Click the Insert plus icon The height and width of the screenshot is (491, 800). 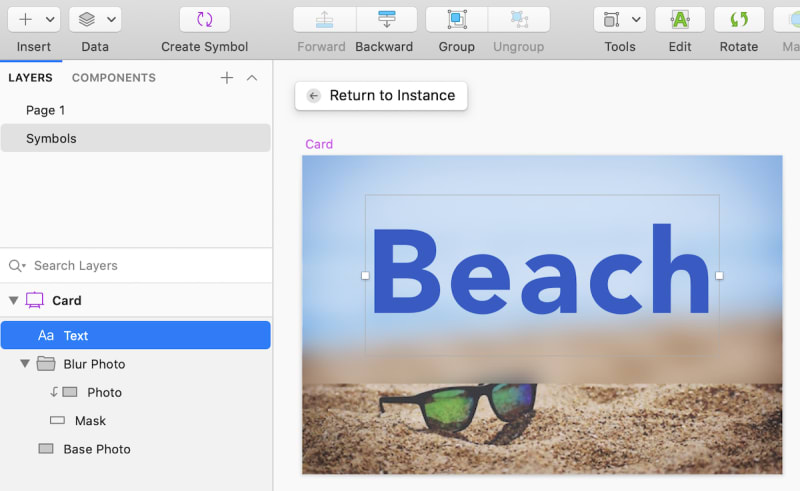pyautogui.click(x=25, y=19)
